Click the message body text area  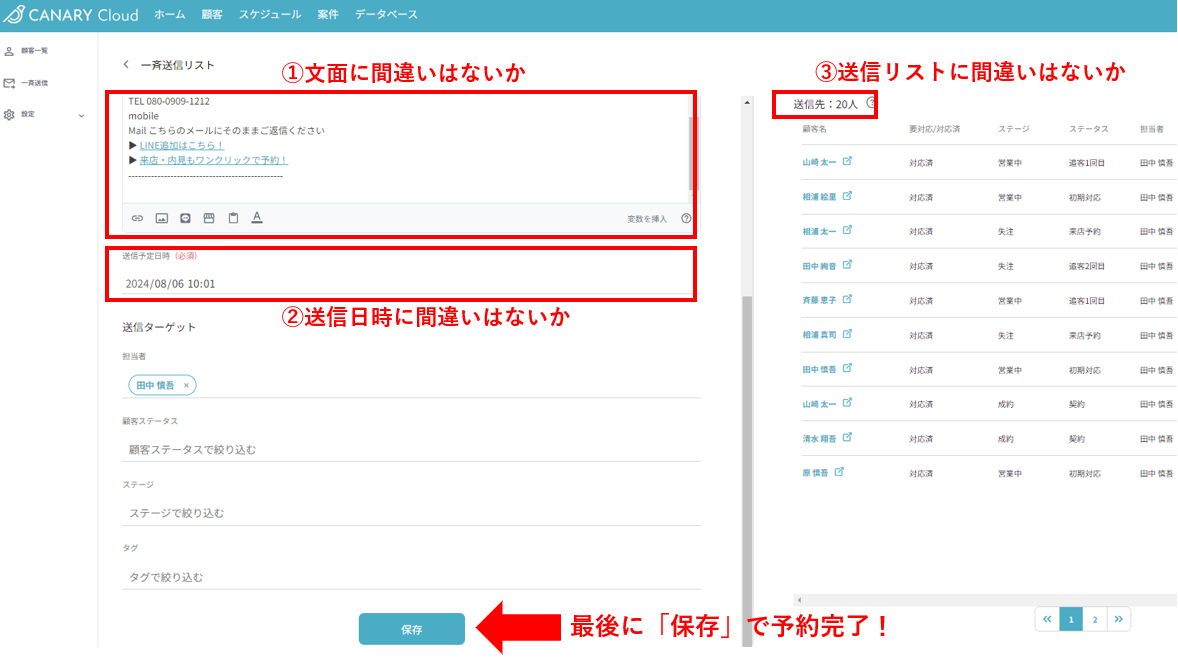406,147
